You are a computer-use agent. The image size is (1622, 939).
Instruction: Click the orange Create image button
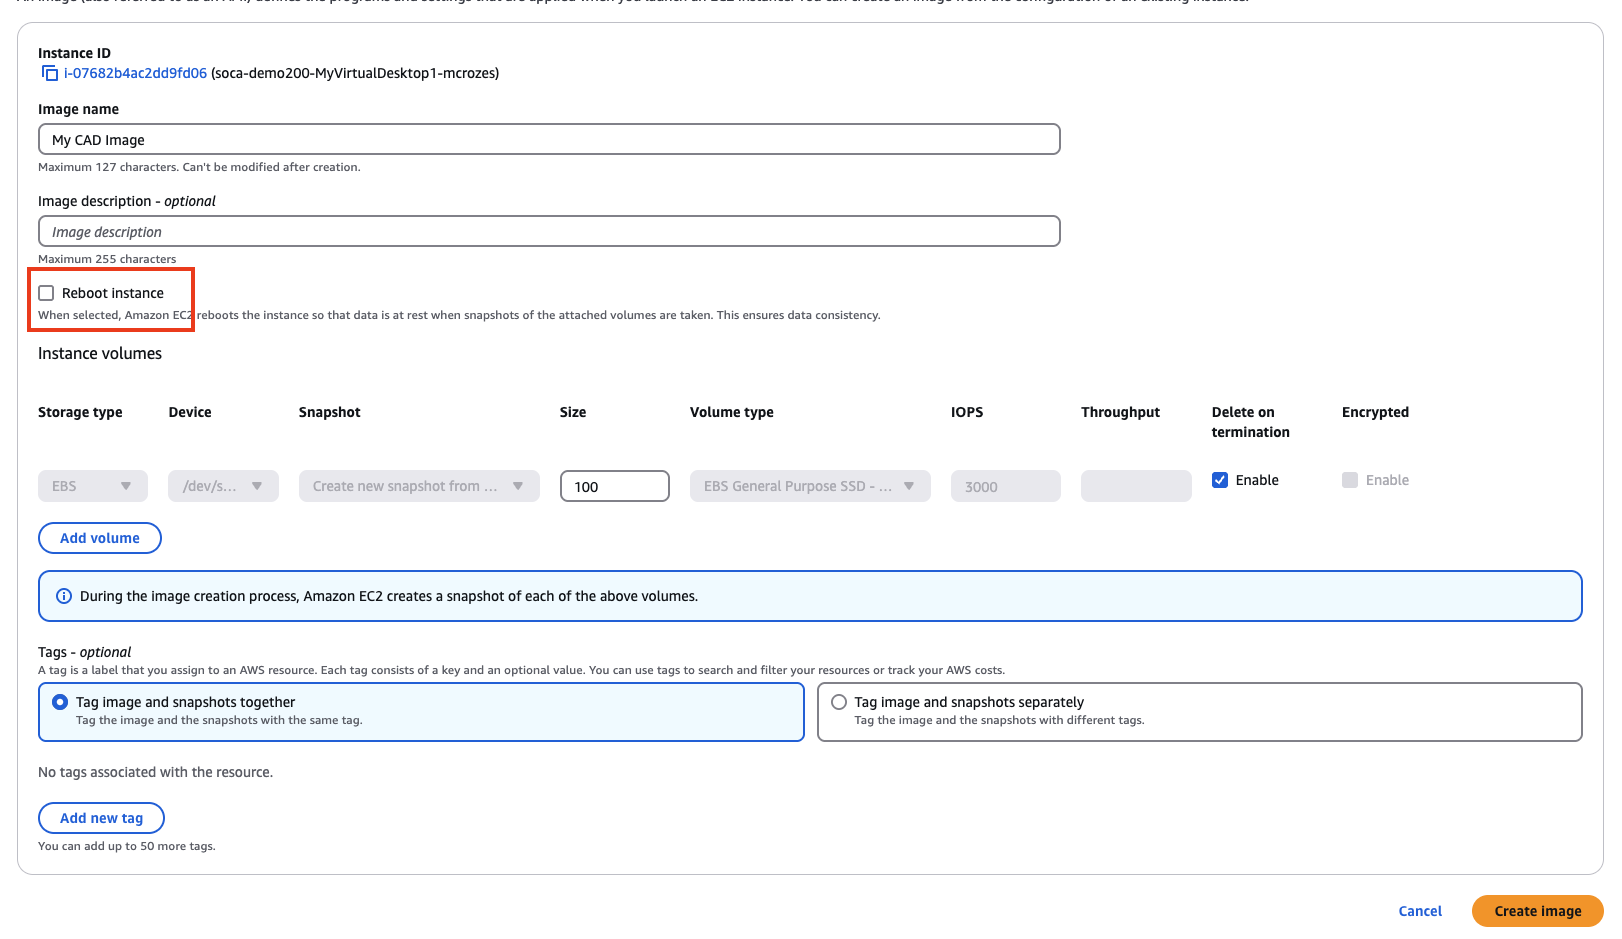click(1537, 911)
